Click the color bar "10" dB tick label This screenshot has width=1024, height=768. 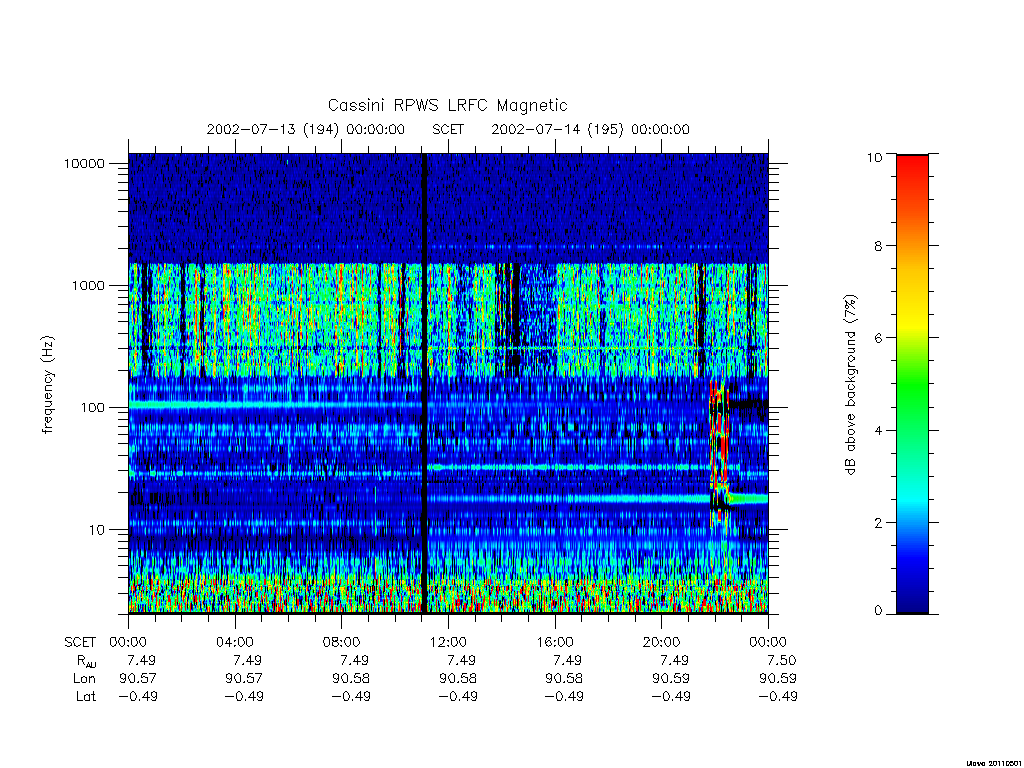click(874, 157)
